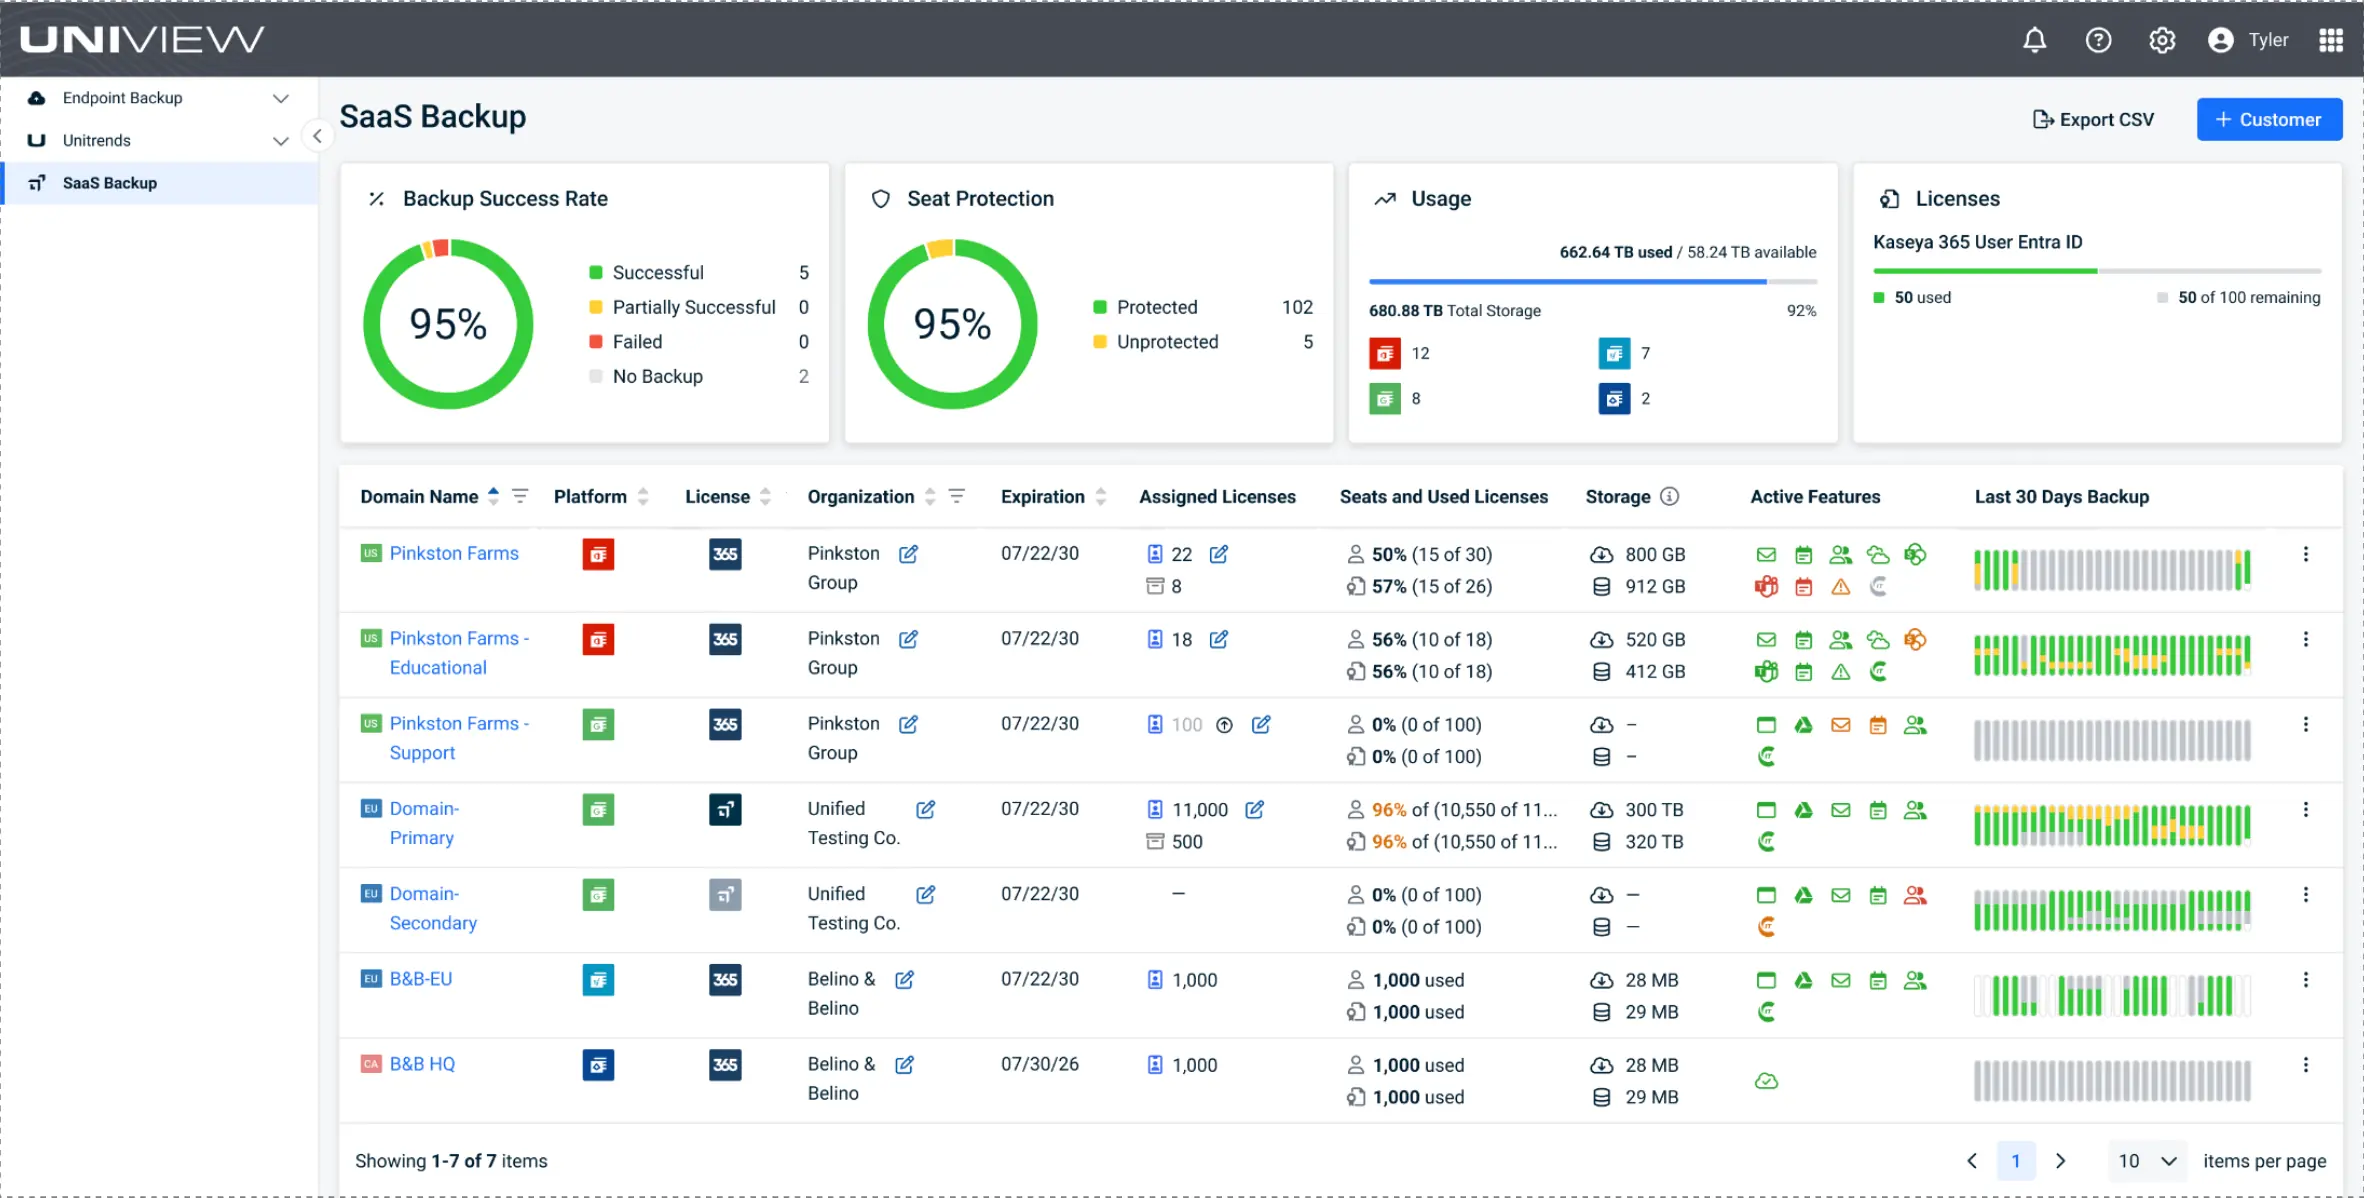
Task: Sort by Expiration column
Action: [1101, 496]
